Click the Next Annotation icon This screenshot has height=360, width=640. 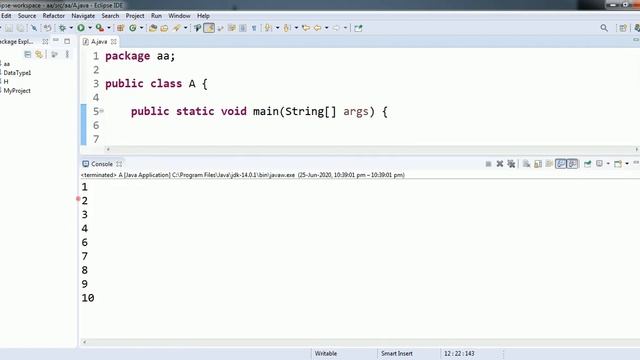[x=268, y=28]
